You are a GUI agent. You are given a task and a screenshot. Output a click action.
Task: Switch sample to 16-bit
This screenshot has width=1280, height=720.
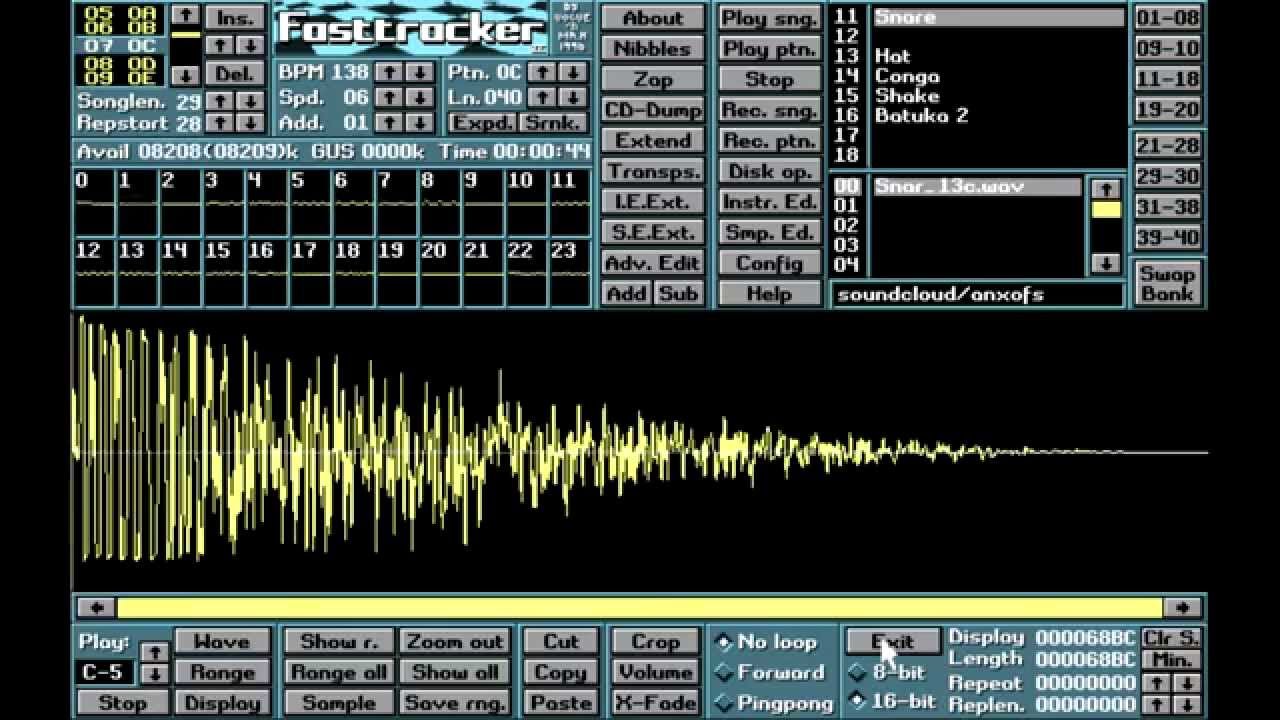click(892, 701)
